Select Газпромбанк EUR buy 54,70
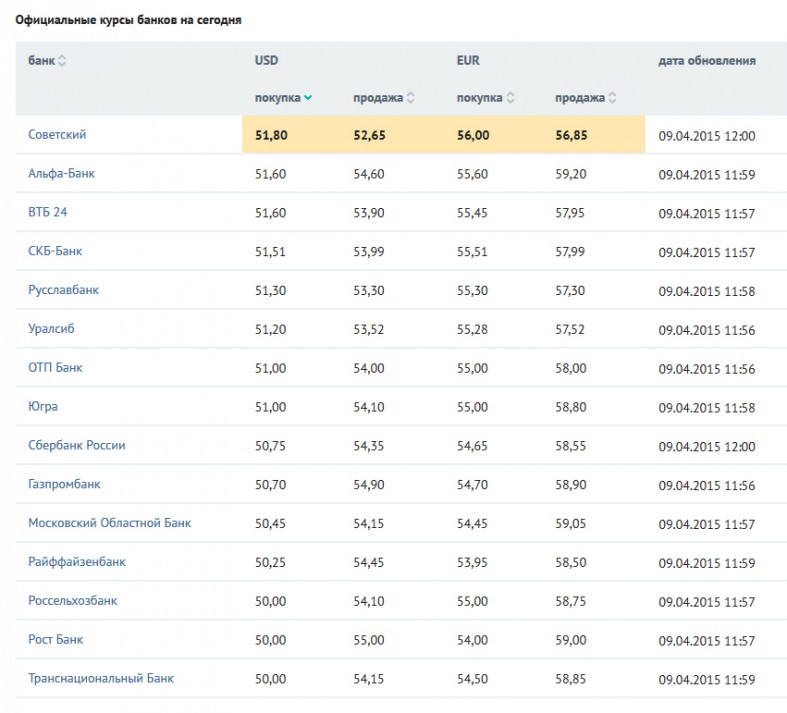787x713 pixels. [472, 485]
